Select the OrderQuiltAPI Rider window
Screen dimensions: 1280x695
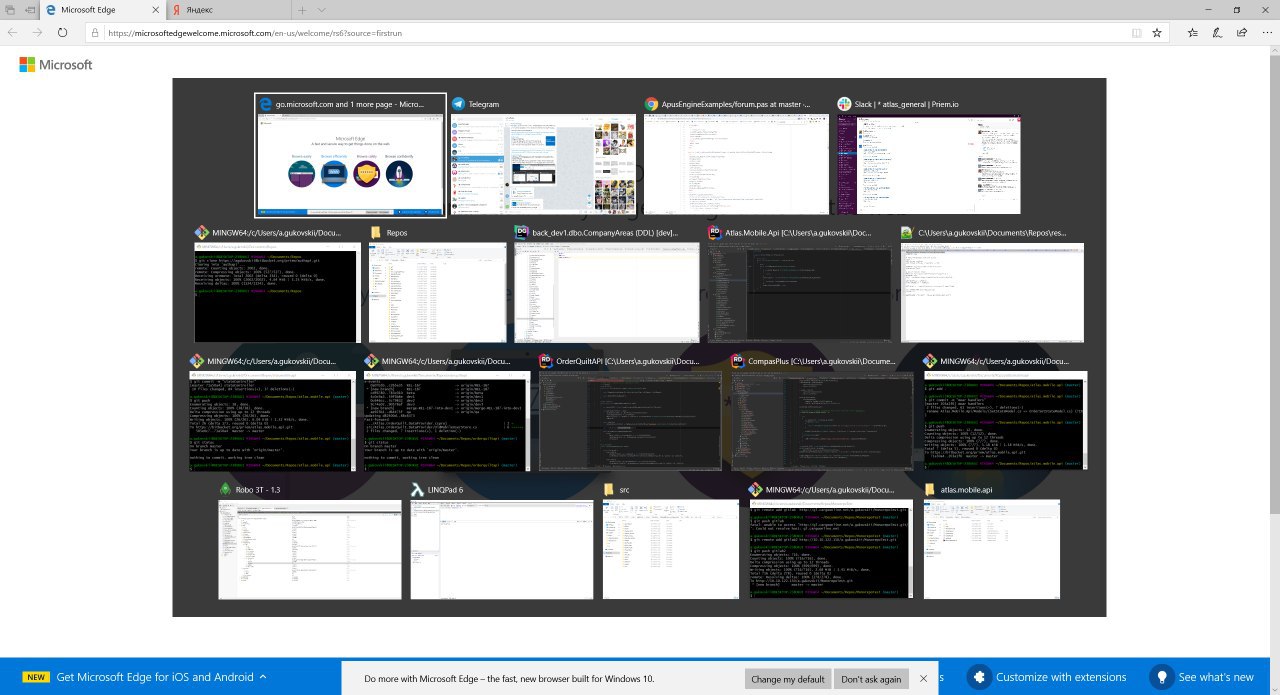coord(630,412)
